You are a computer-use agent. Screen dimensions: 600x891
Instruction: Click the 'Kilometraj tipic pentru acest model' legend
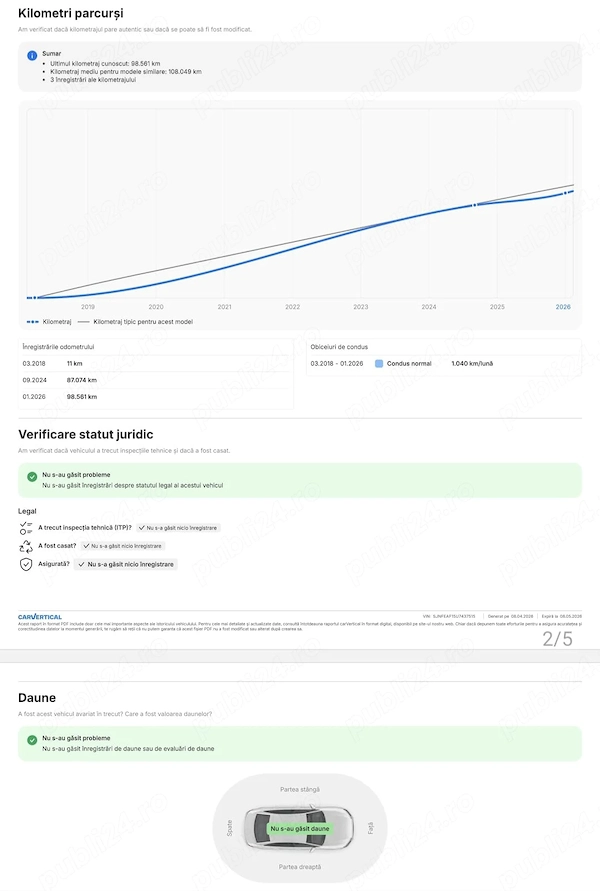coord(135,322)
